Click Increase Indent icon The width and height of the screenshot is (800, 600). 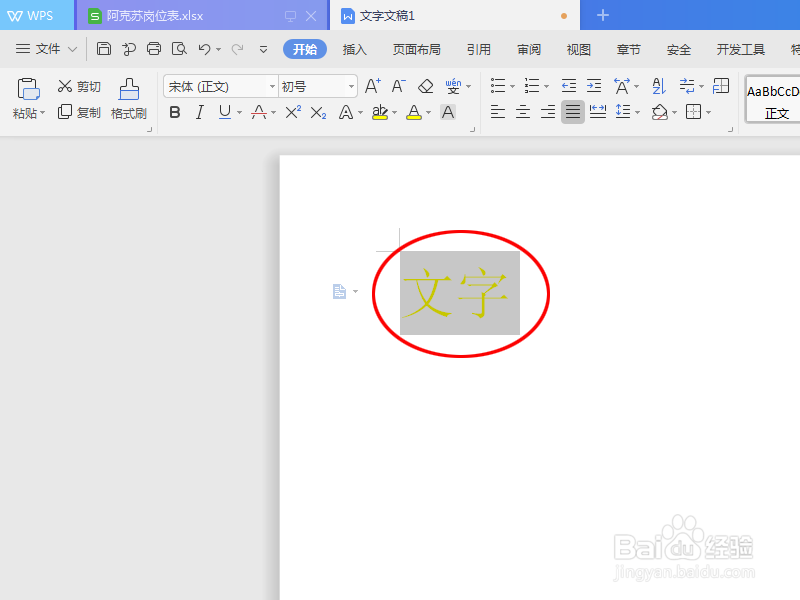tap(594, 86)
